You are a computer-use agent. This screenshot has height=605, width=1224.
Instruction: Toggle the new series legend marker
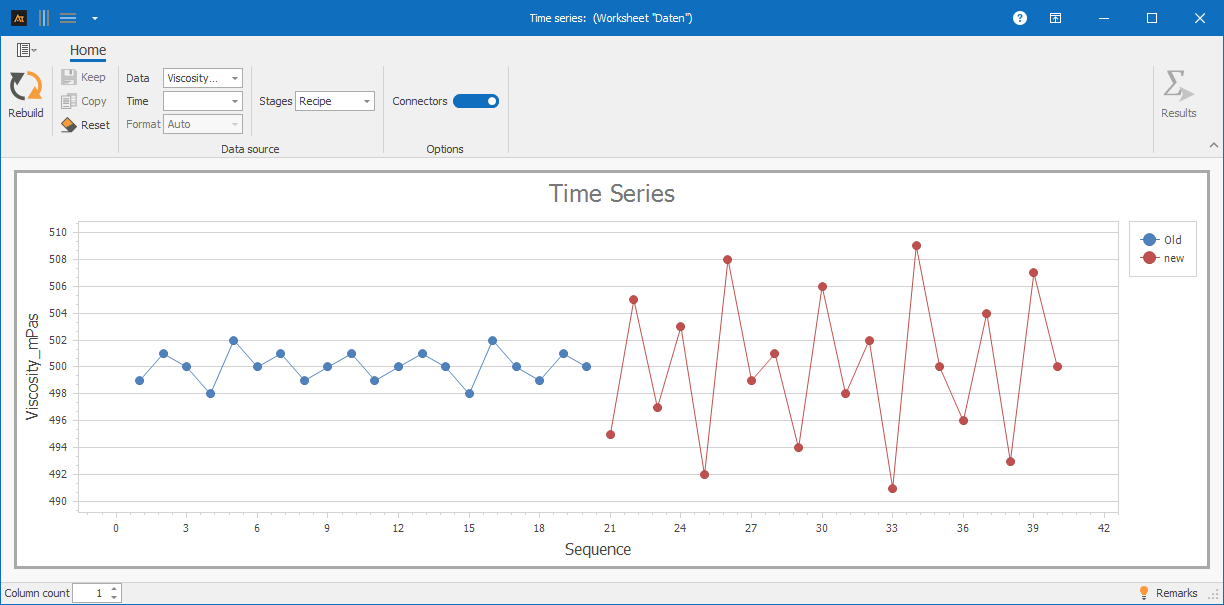pyautogui.click(x=1149, y=258)
